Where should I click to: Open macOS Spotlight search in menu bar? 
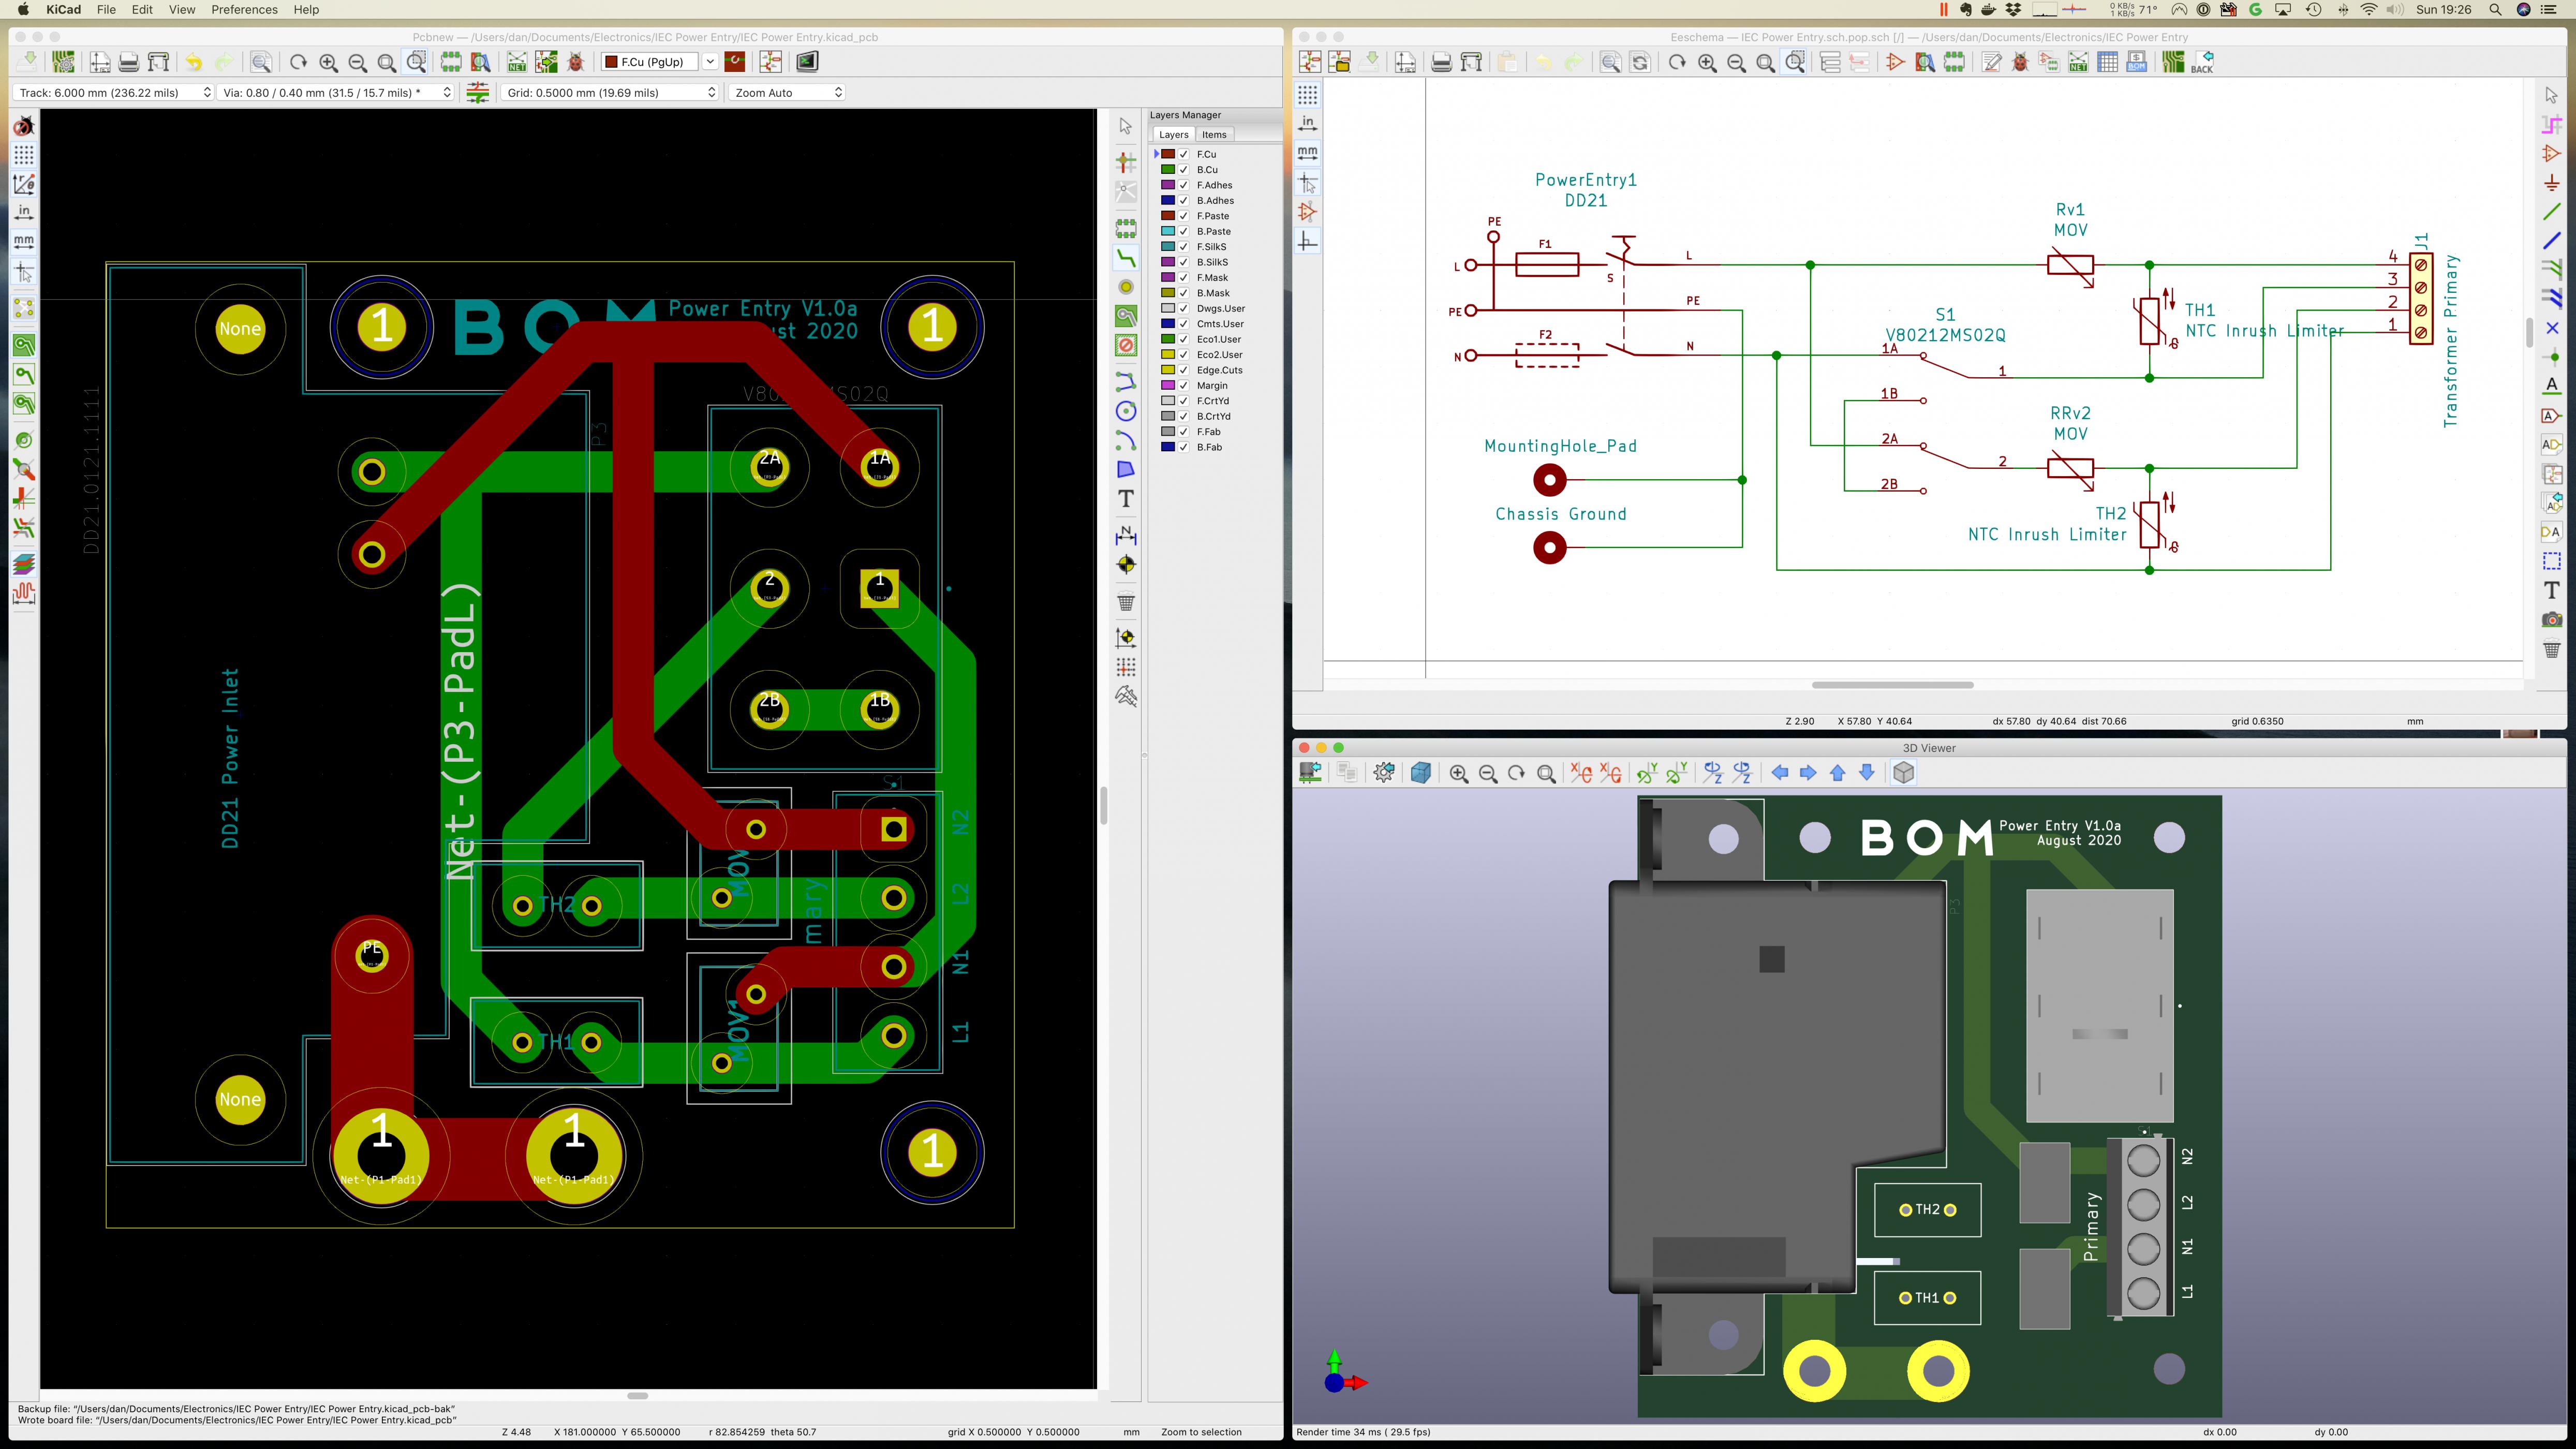(2495, 9)
